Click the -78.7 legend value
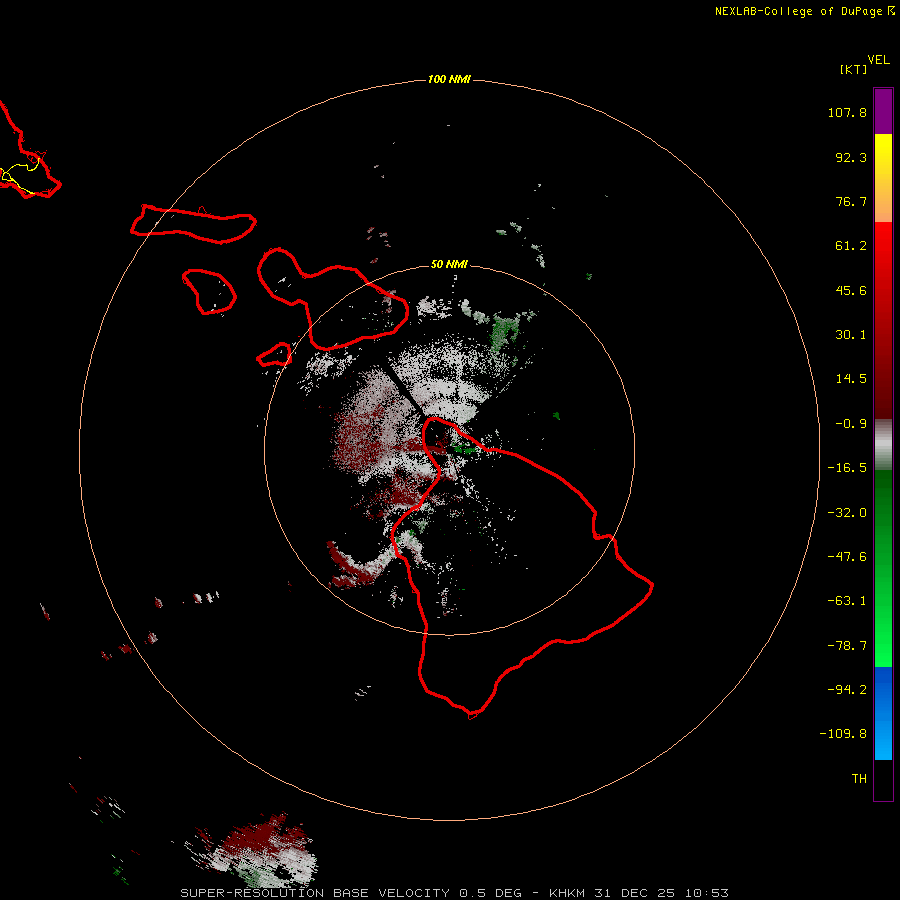Viewport: 900px width, 900px height. (x=847, y=646)
